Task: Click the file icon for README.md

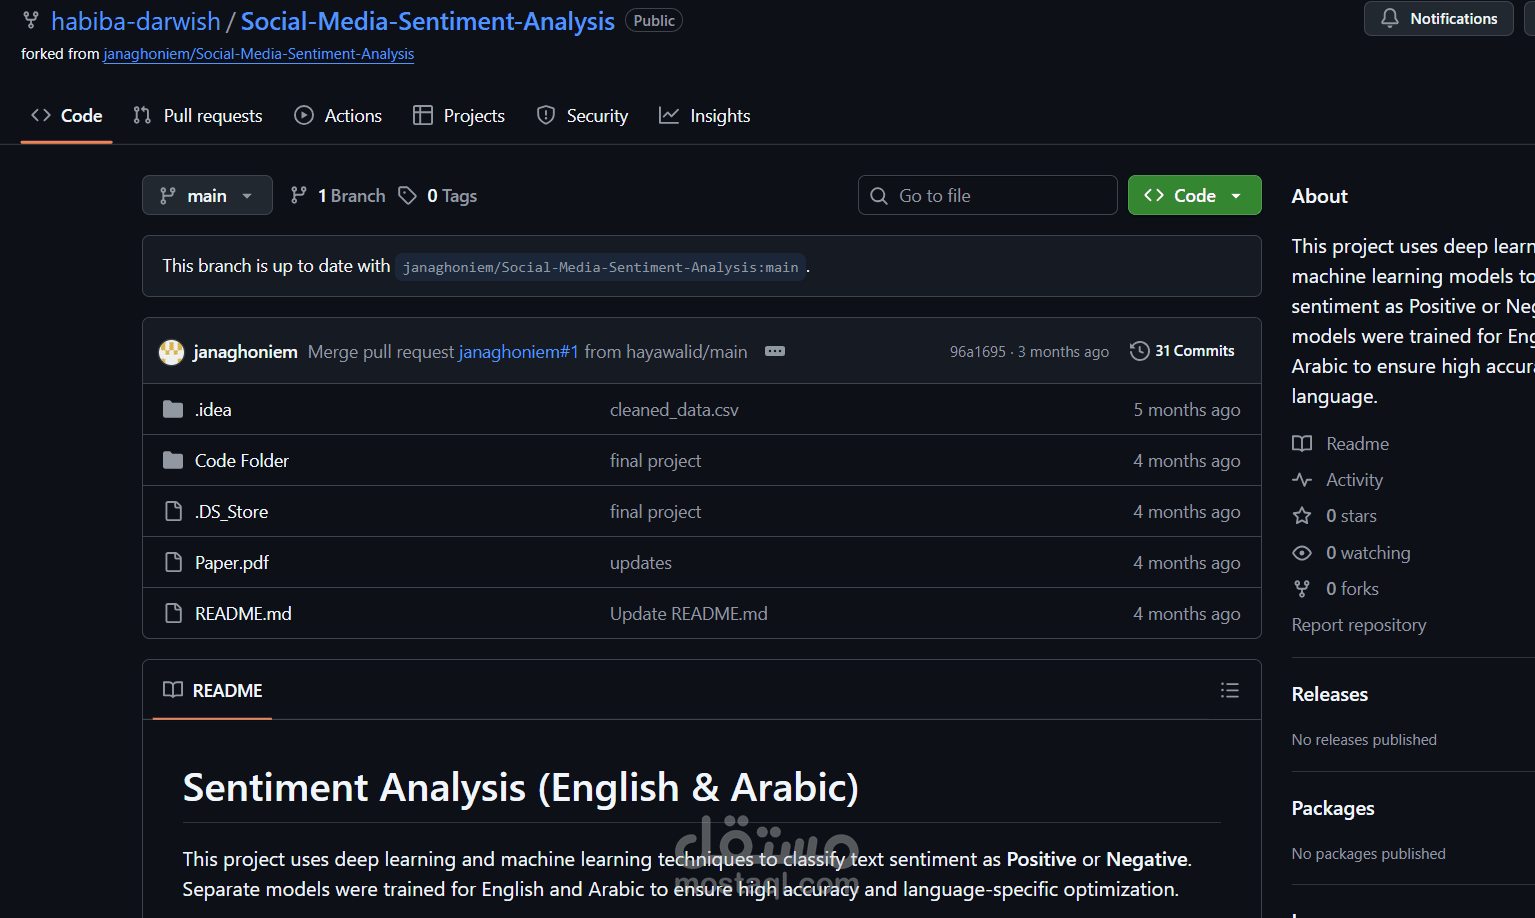Action: coord(173,613)
